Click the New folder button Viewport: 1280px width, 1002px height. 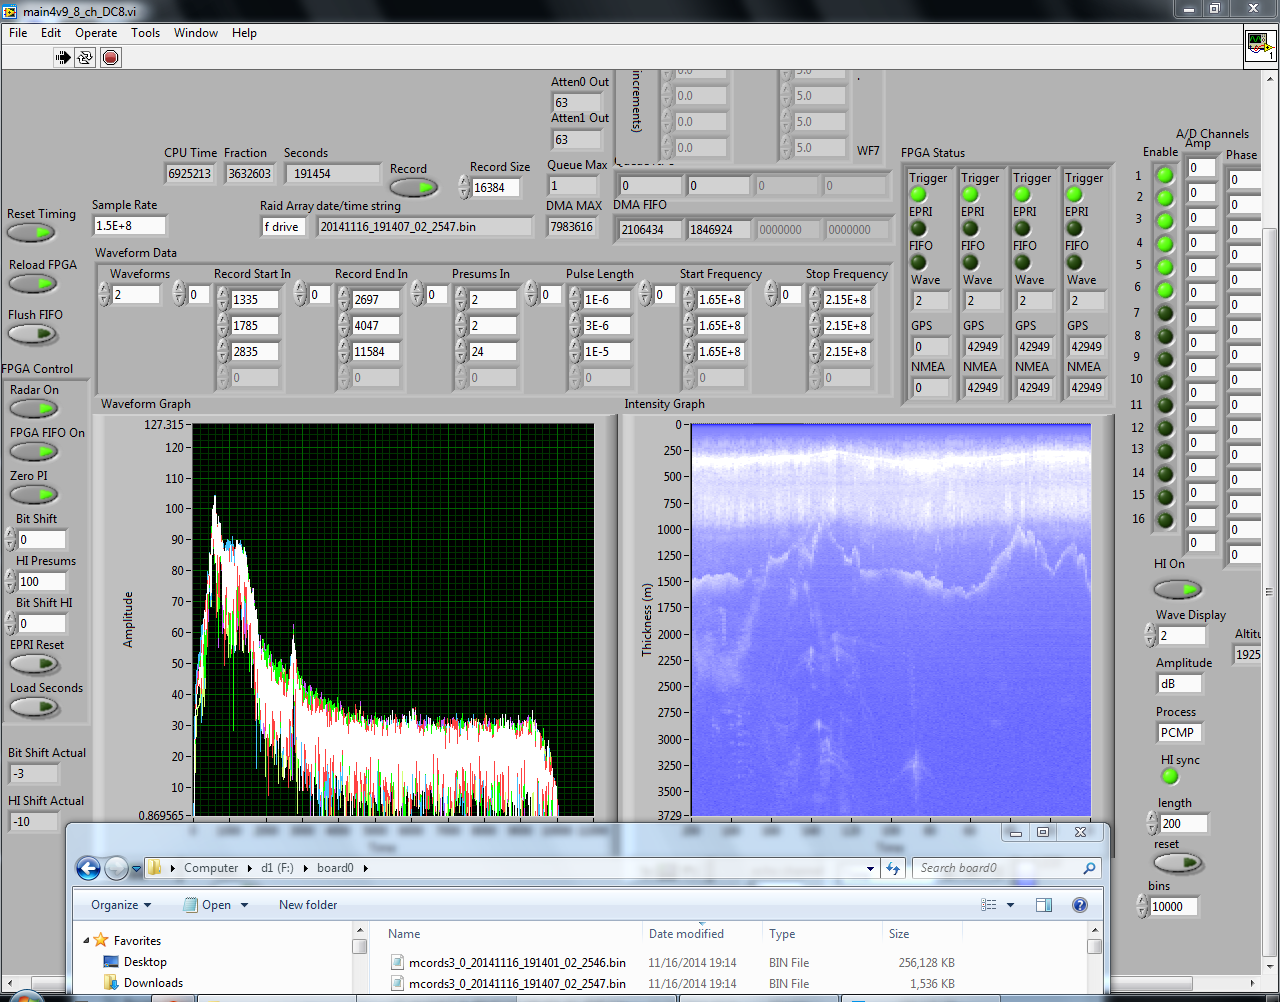coord(308,905)
